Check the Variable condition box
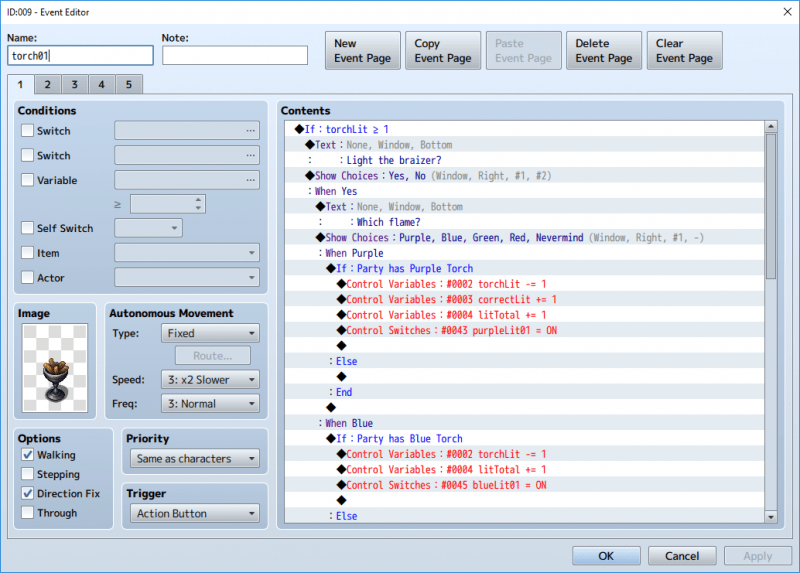This screenshot has height=573, width=800. click(28, 180)
